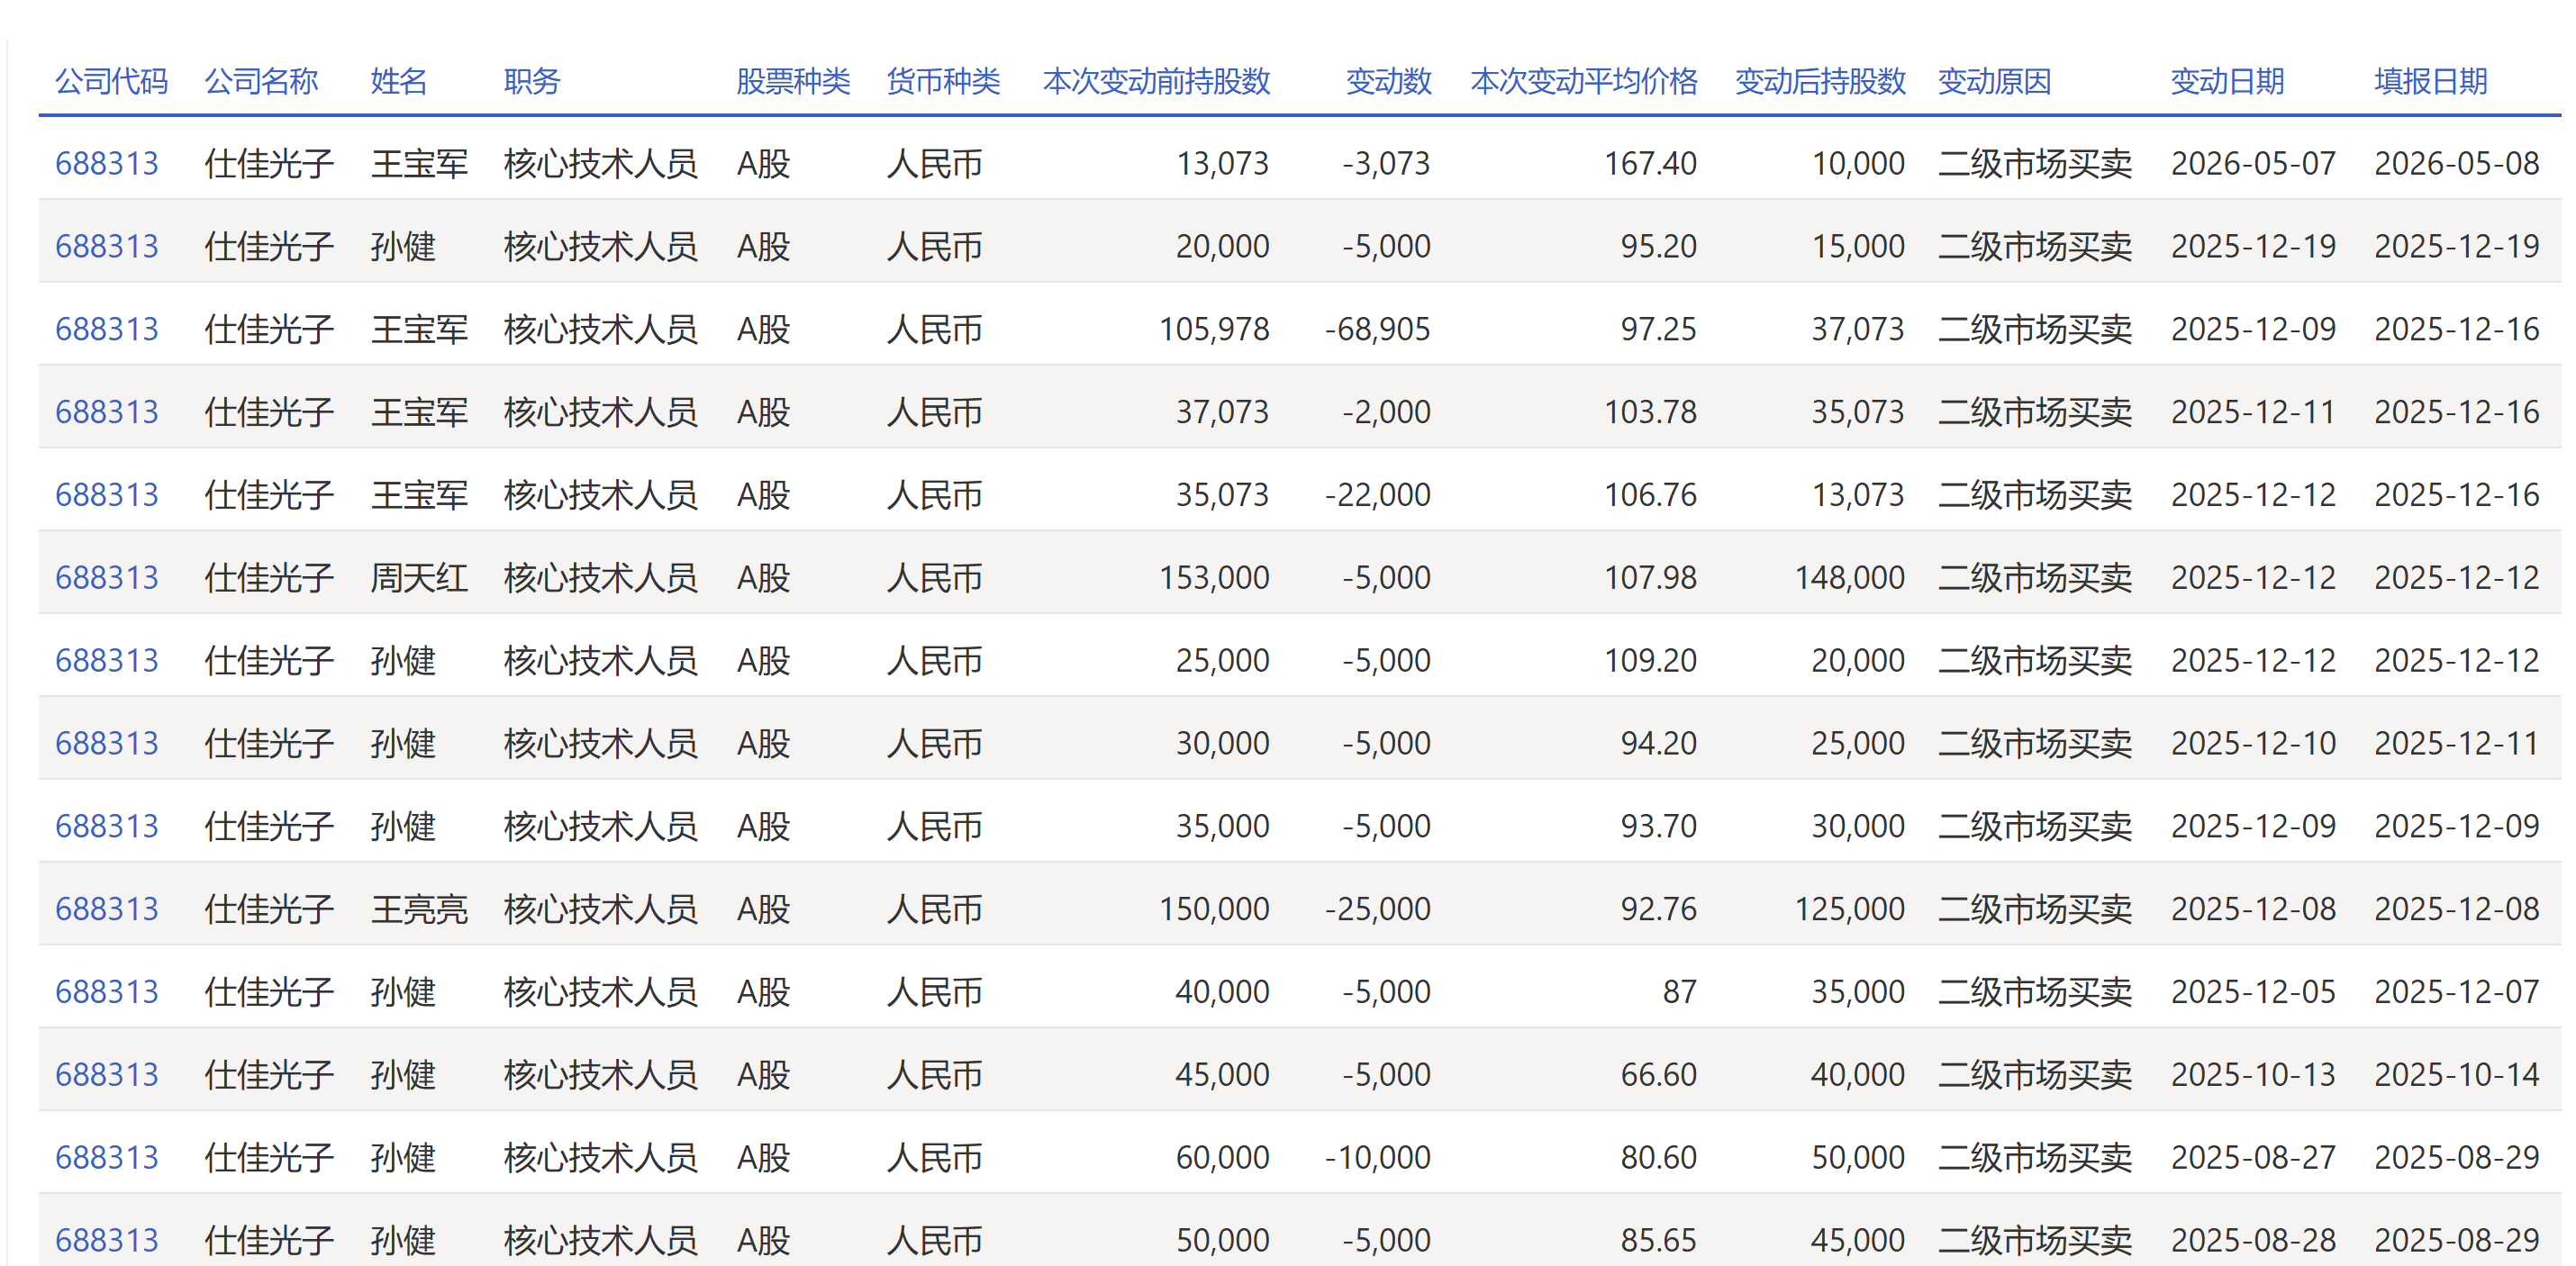The height and width of the screenshot is (1266, 2576).
Task: Click the 688313 link in the 周天红 row
Action: click(107, 578)
